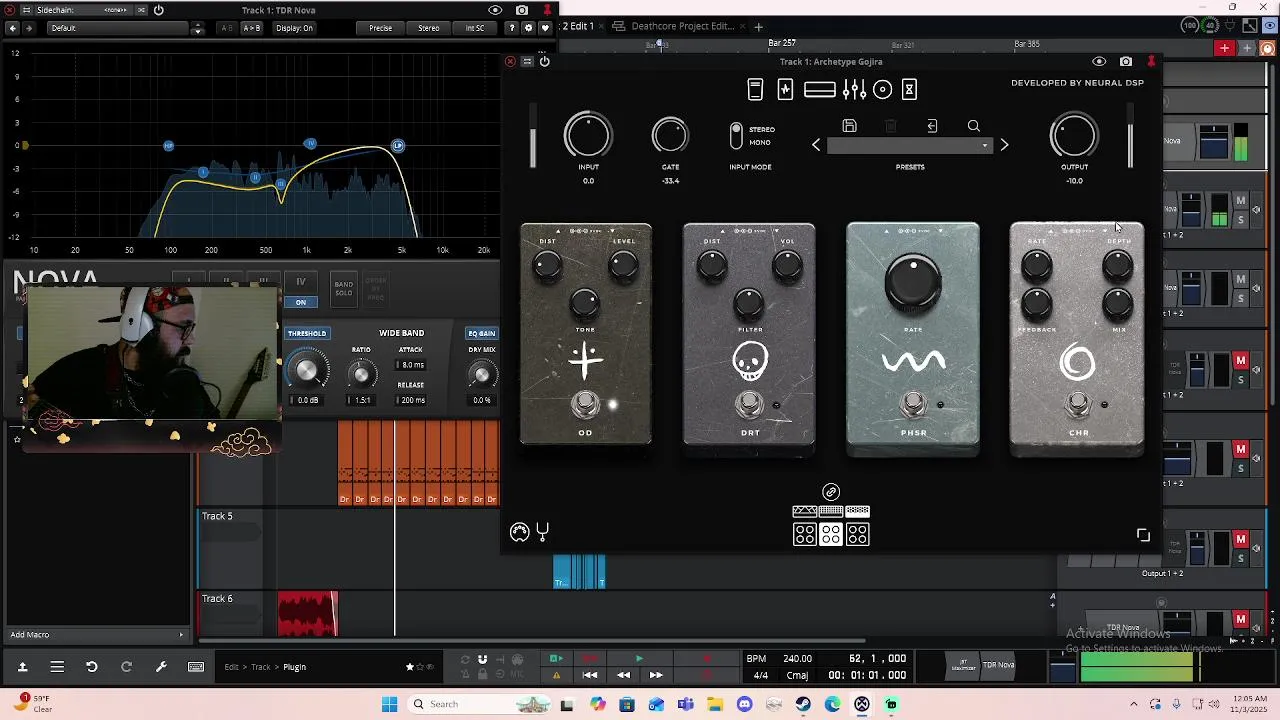Click the heart icon in TDR Nova toolbar
This screenshot has height=720, width=1280.
545,28
